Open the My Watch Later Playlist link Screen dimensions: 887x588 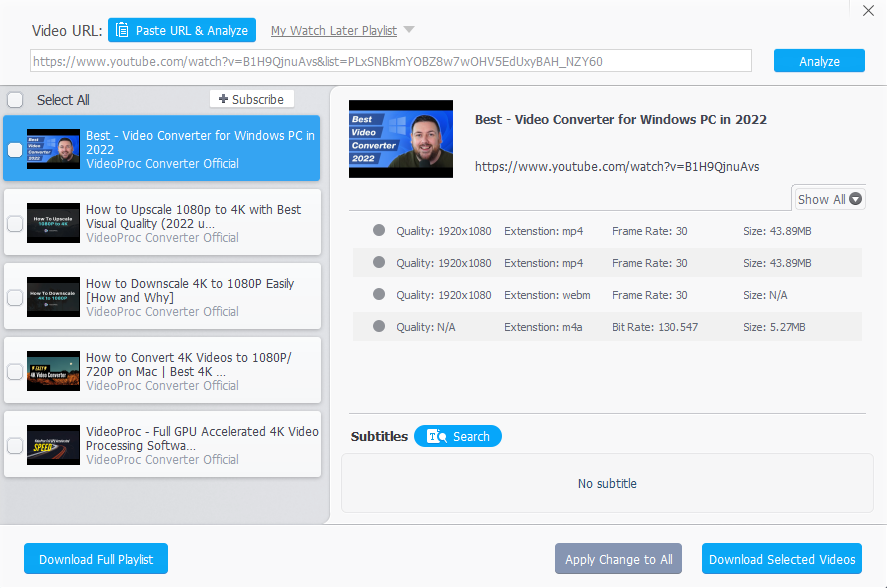pyautogui.click(x=333, y=31)
